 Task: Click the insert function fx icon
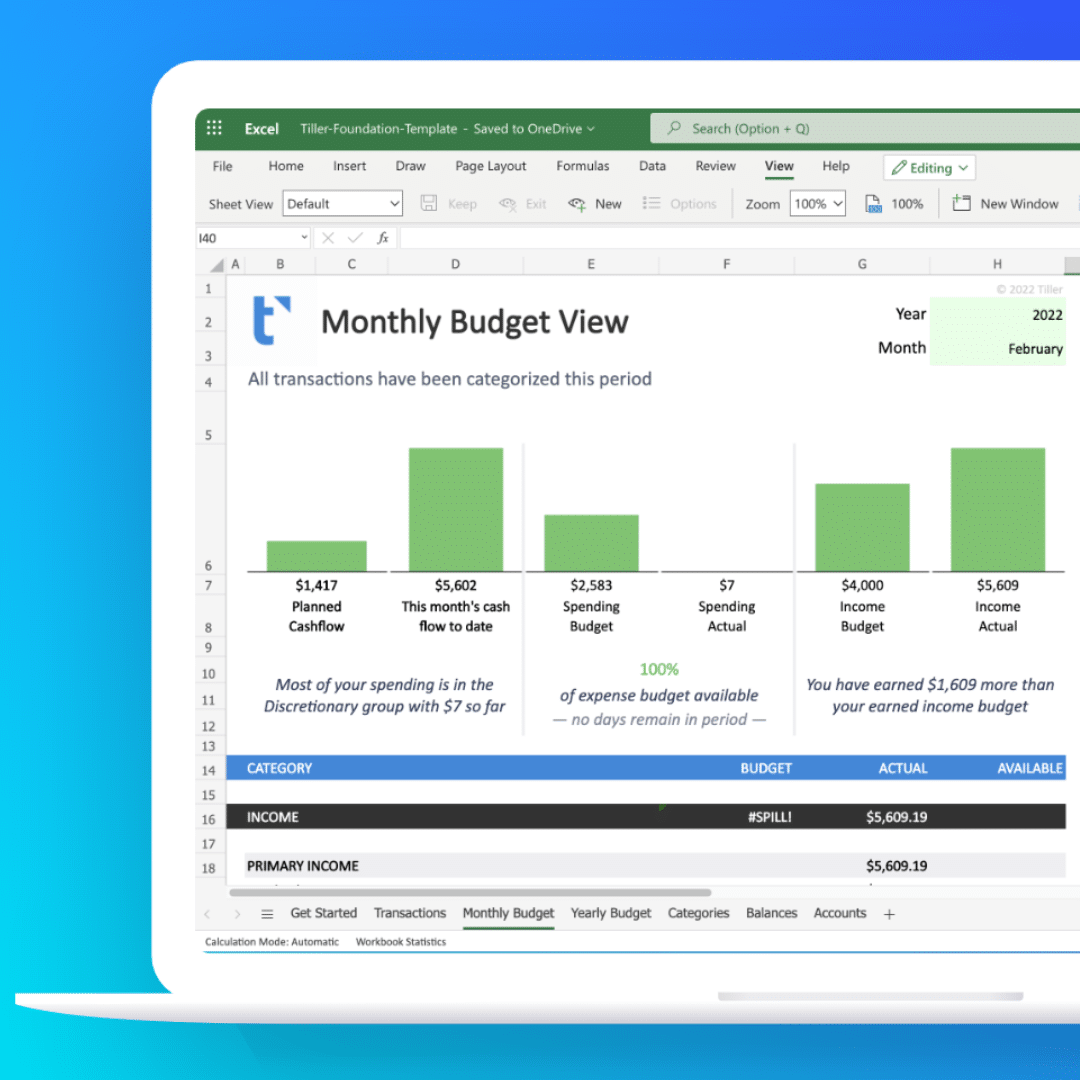[x=383, y=238]
